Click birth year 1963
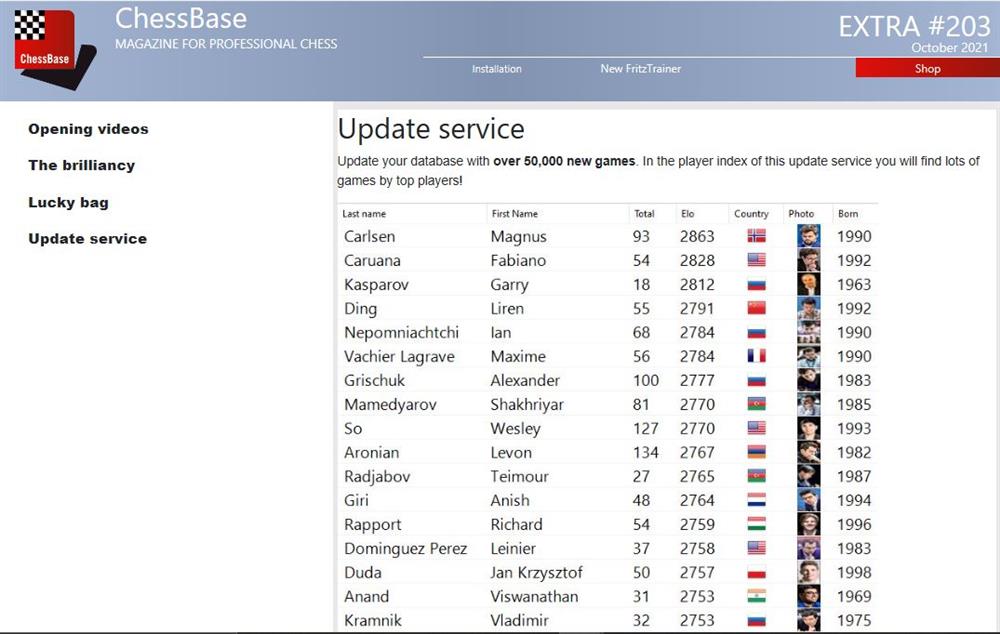The image size is (1000, 634). [x=854, y=284]
